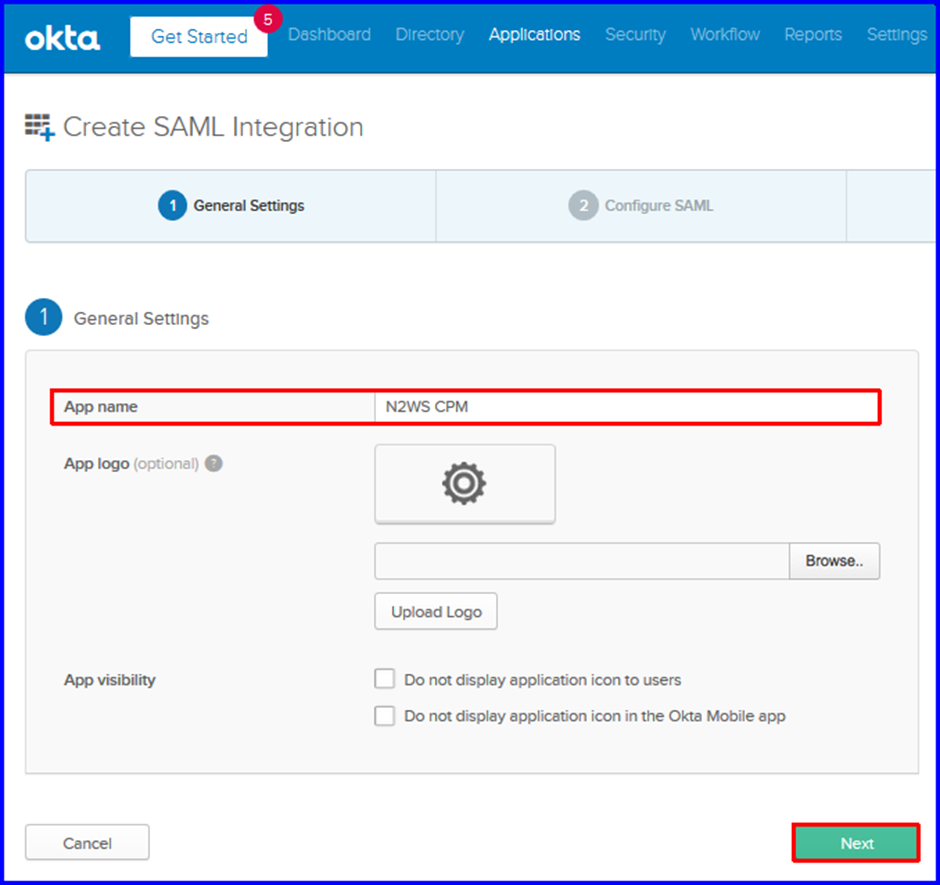940x885 pixels.
Task: Click the logo file path field
Action: pos(582,561)
